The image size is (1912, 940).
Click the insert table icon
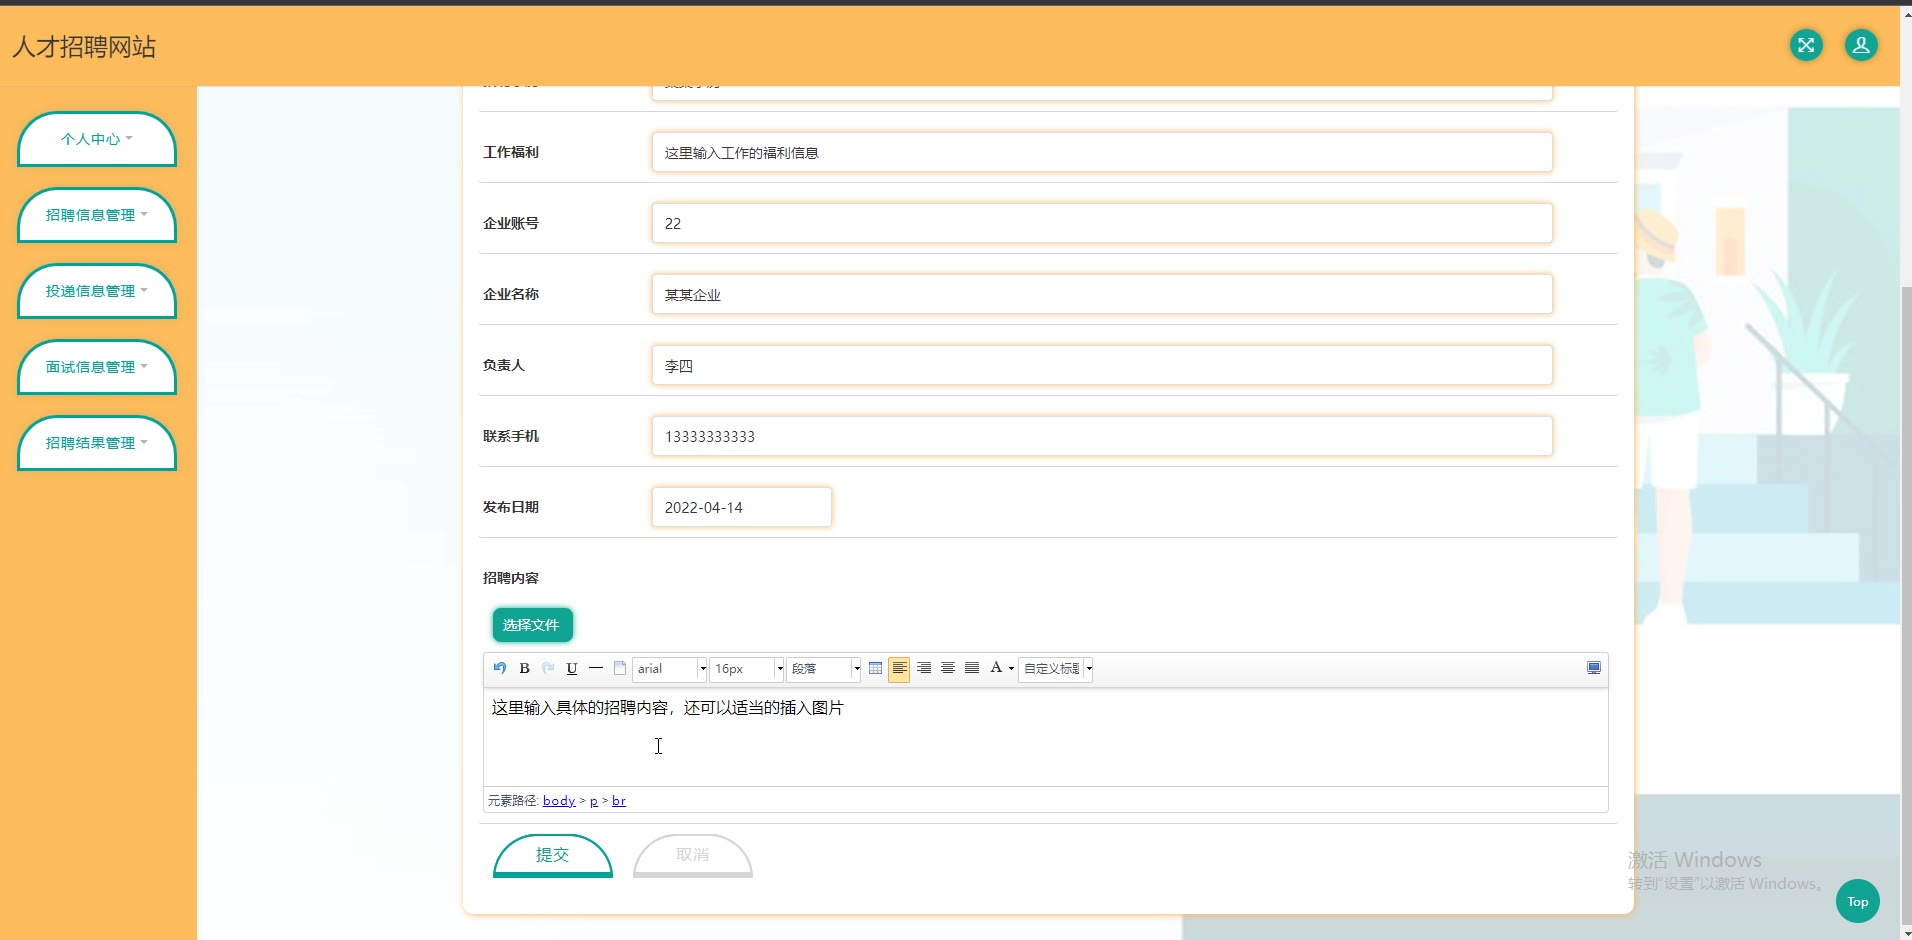pos(875,668)
